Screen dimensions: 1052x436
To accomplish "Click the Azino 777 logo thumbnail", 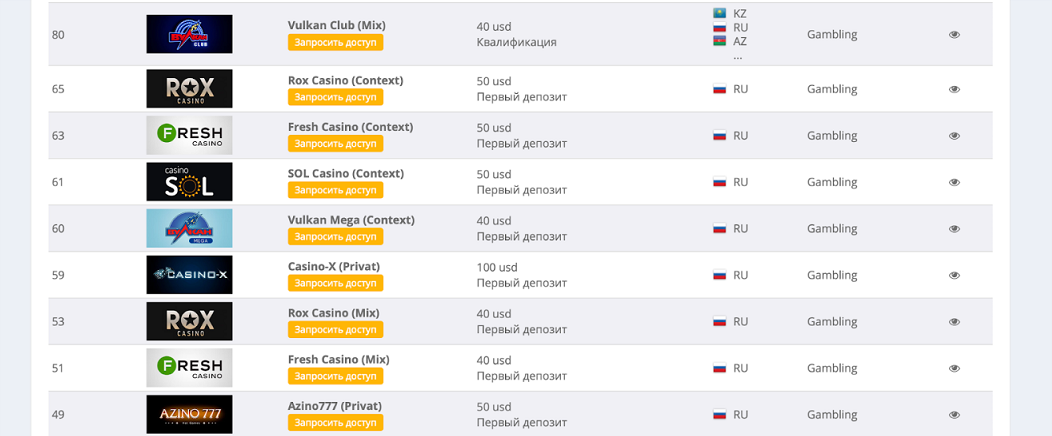I will tap(189, 415).
